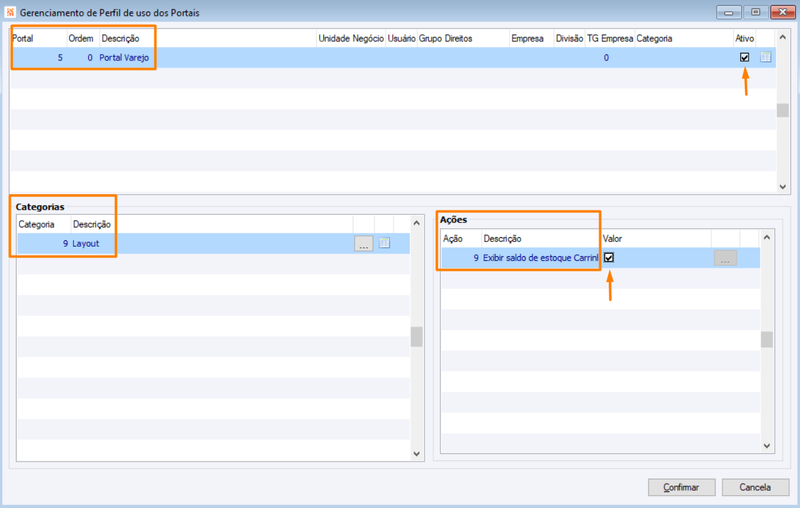The height and width of the screenshot is (508, 800).
Task: Select 'Exibir saldo de estoque Carrinl' action
Action: coord(540,258)
